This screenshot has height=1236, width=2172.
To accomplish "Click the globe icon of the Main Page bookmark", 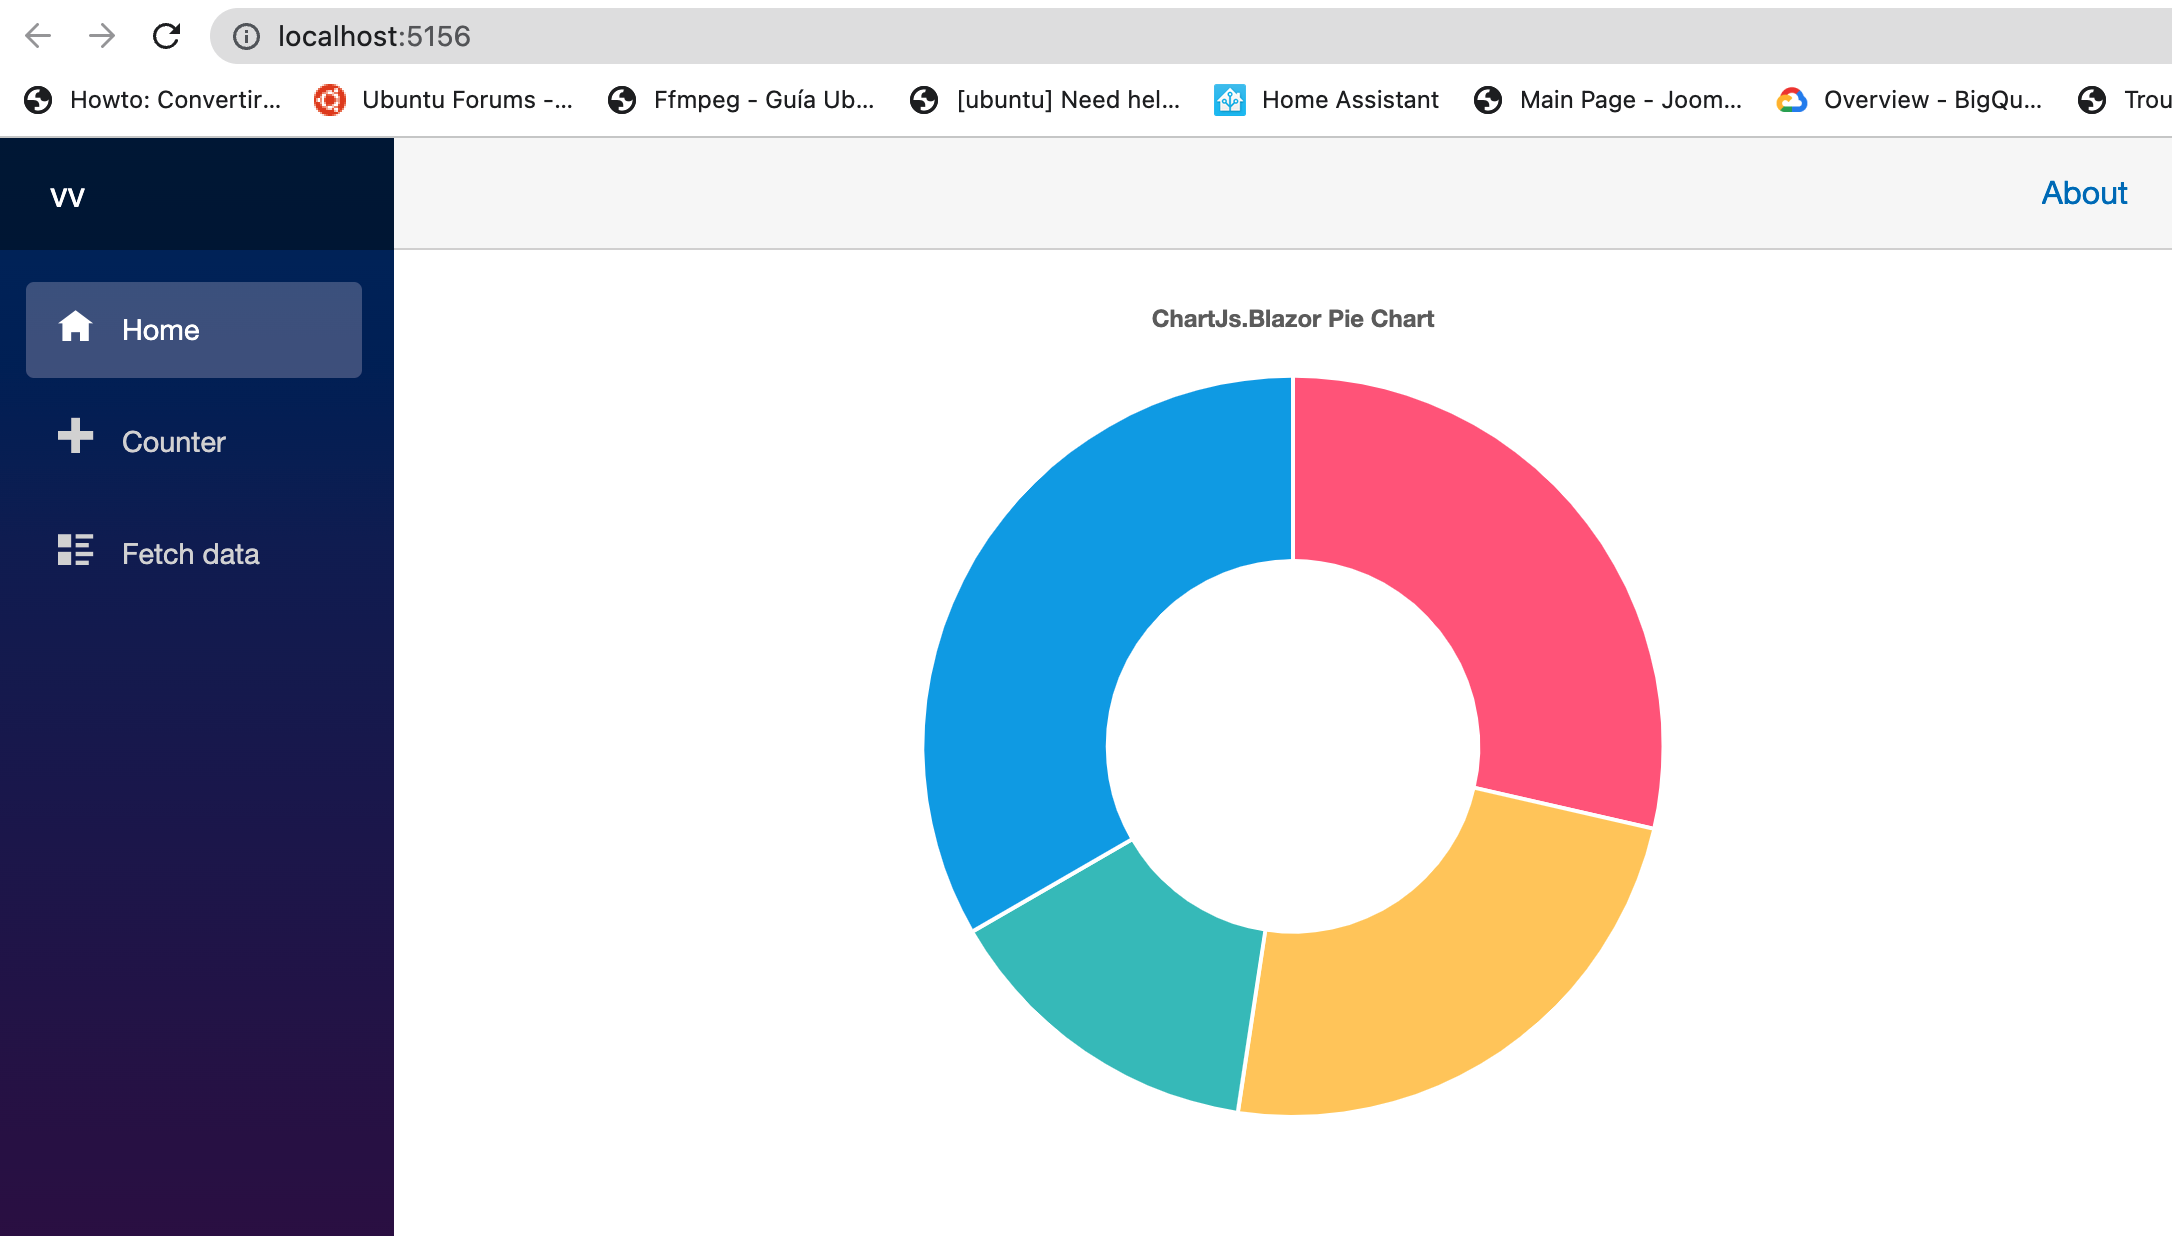I will pyautogui.click(x=1488, y=100).
